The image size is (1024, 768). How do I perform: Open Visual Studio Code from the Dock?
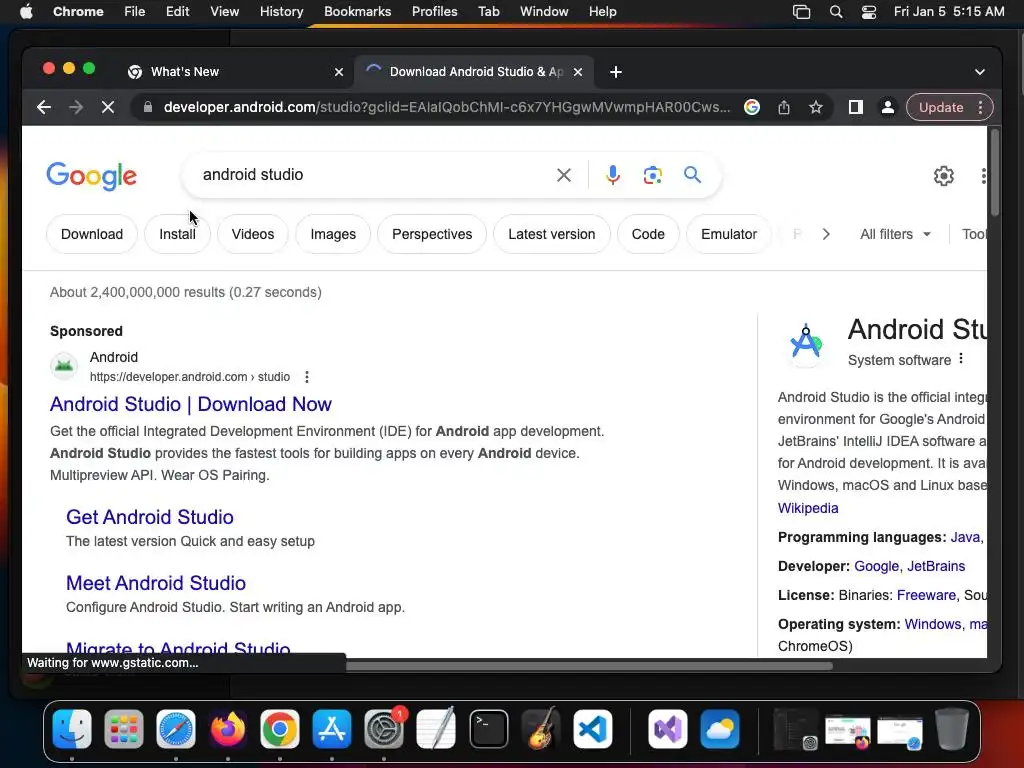pyautogui.click(x=593, y=729)
